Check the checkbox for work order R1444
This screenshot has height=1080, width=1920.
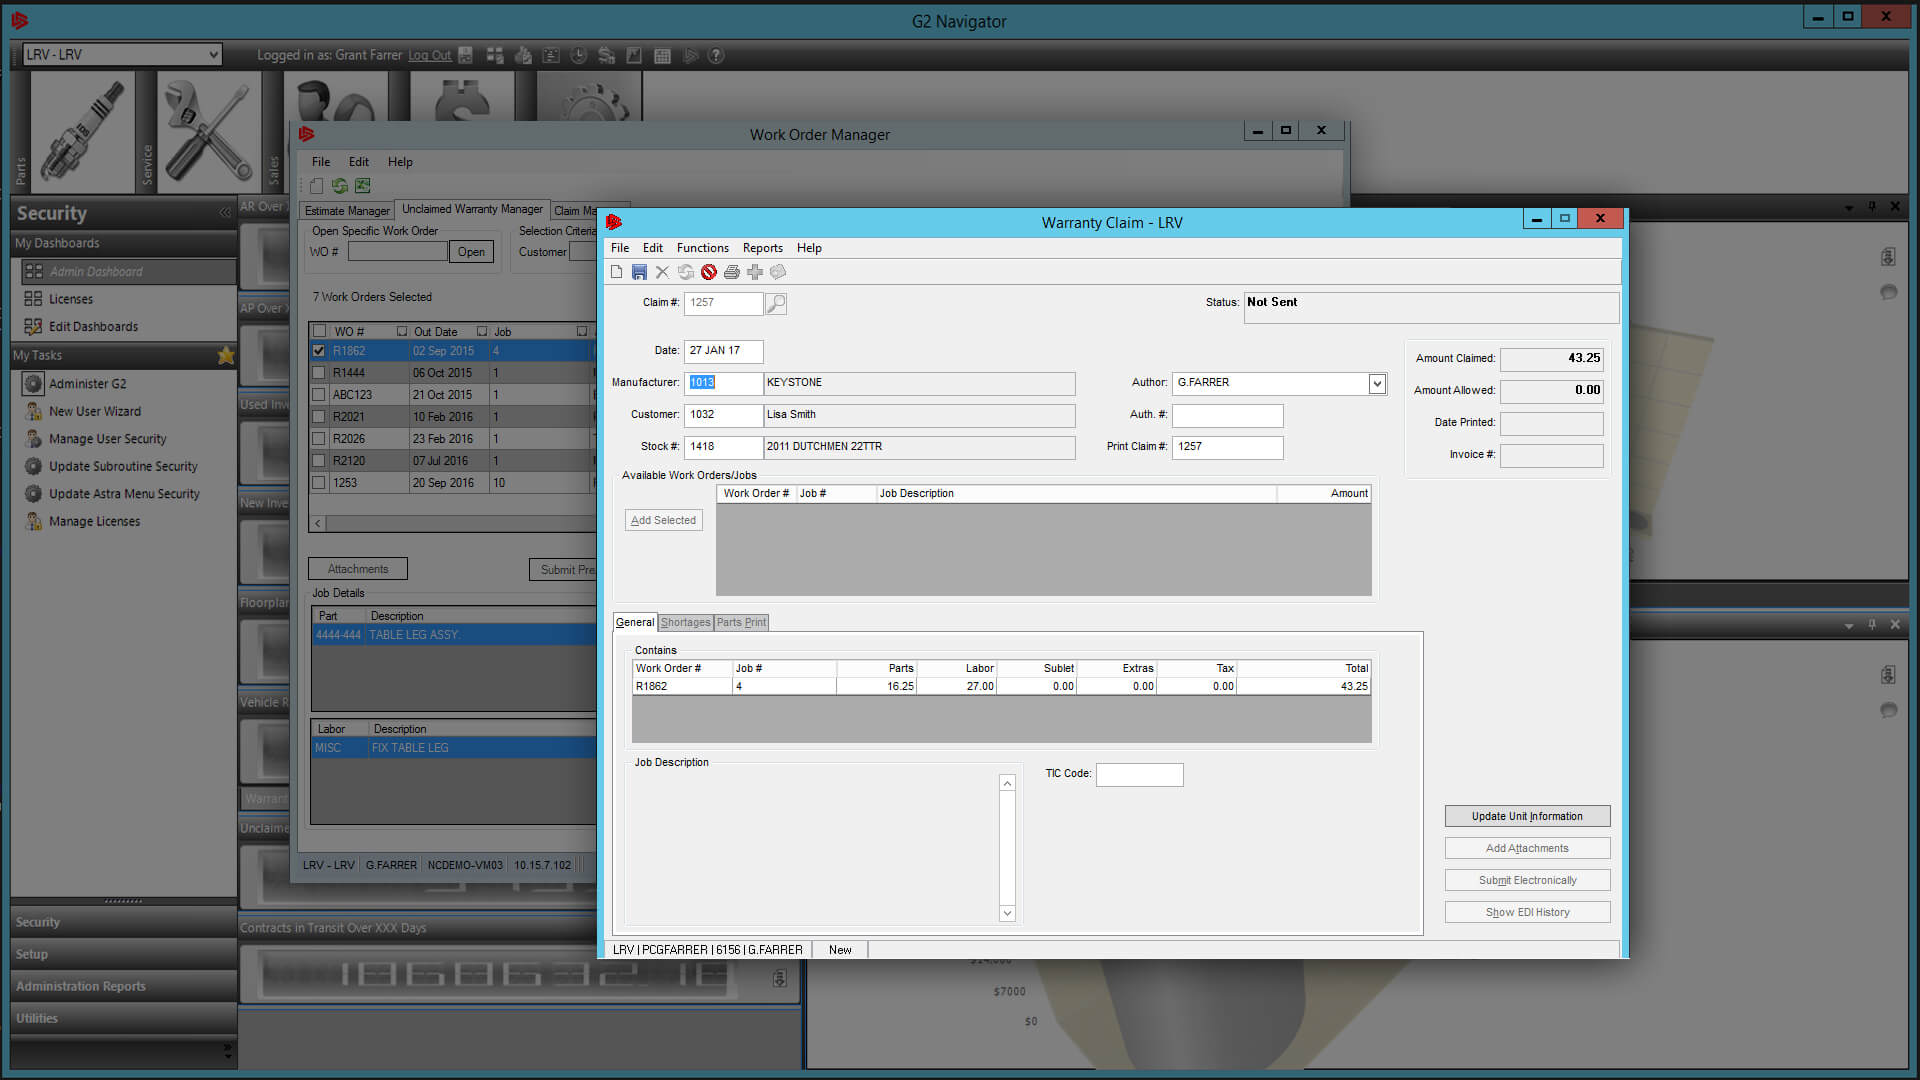pos(319,373)
